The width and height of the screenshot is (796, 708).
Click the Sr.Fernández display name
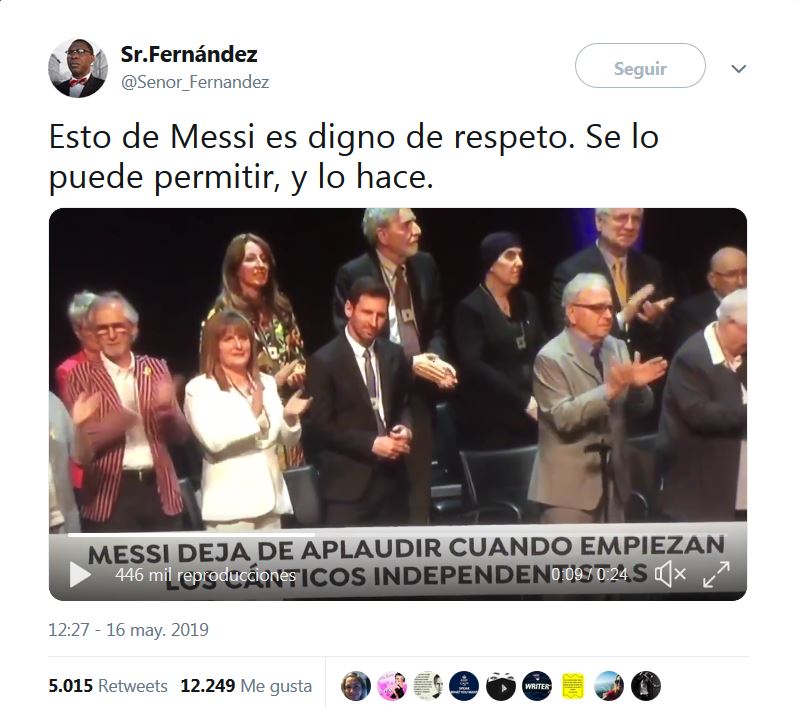pos(189,54)
